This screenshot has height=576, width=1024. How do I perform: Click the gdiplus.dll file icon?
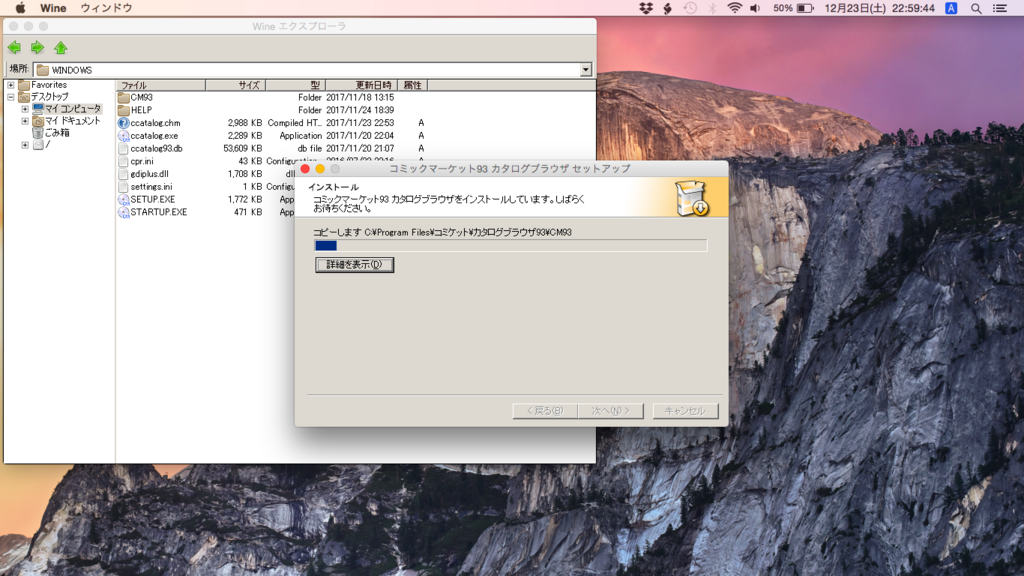[x=123, y=174]
